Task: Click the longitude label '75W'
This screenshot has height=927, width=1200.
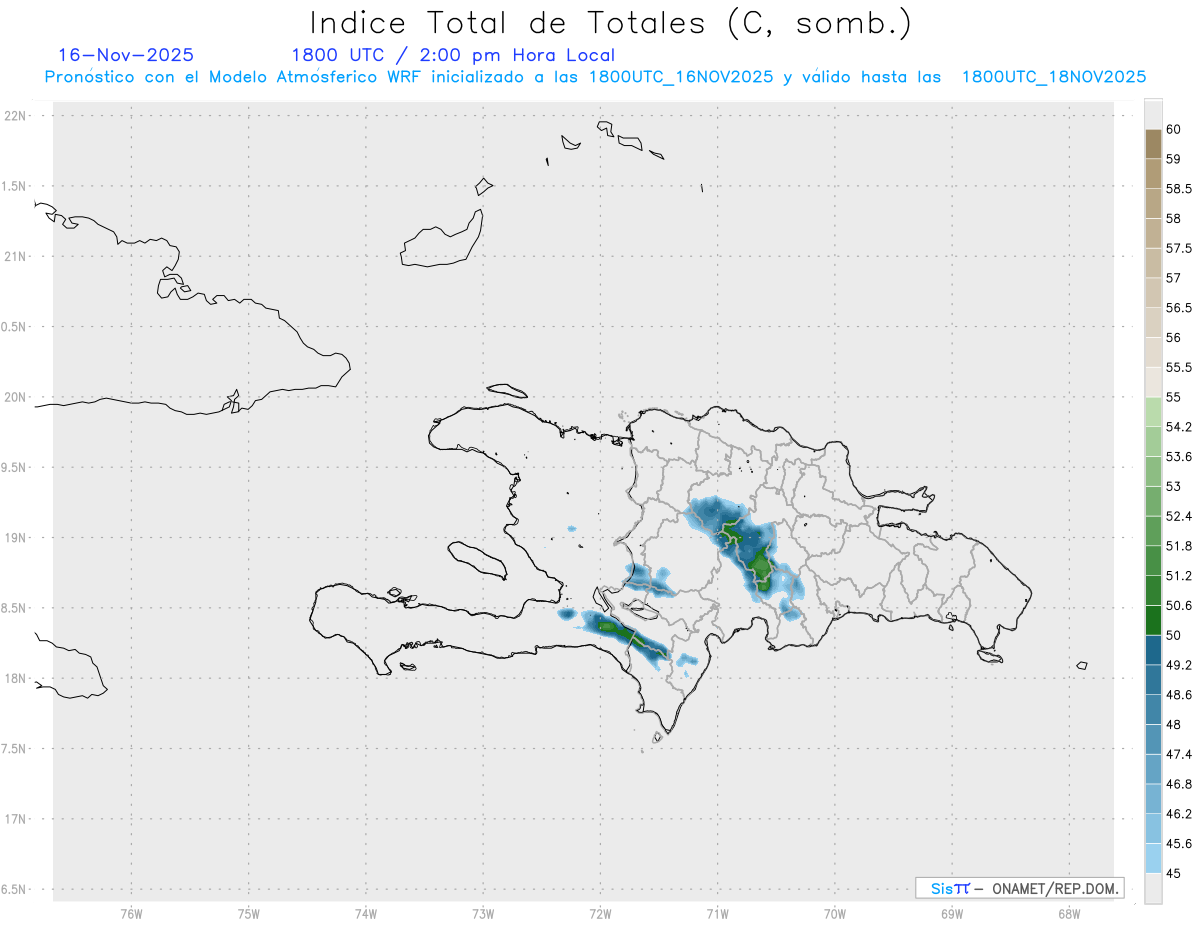Action: tap(249, 914)
